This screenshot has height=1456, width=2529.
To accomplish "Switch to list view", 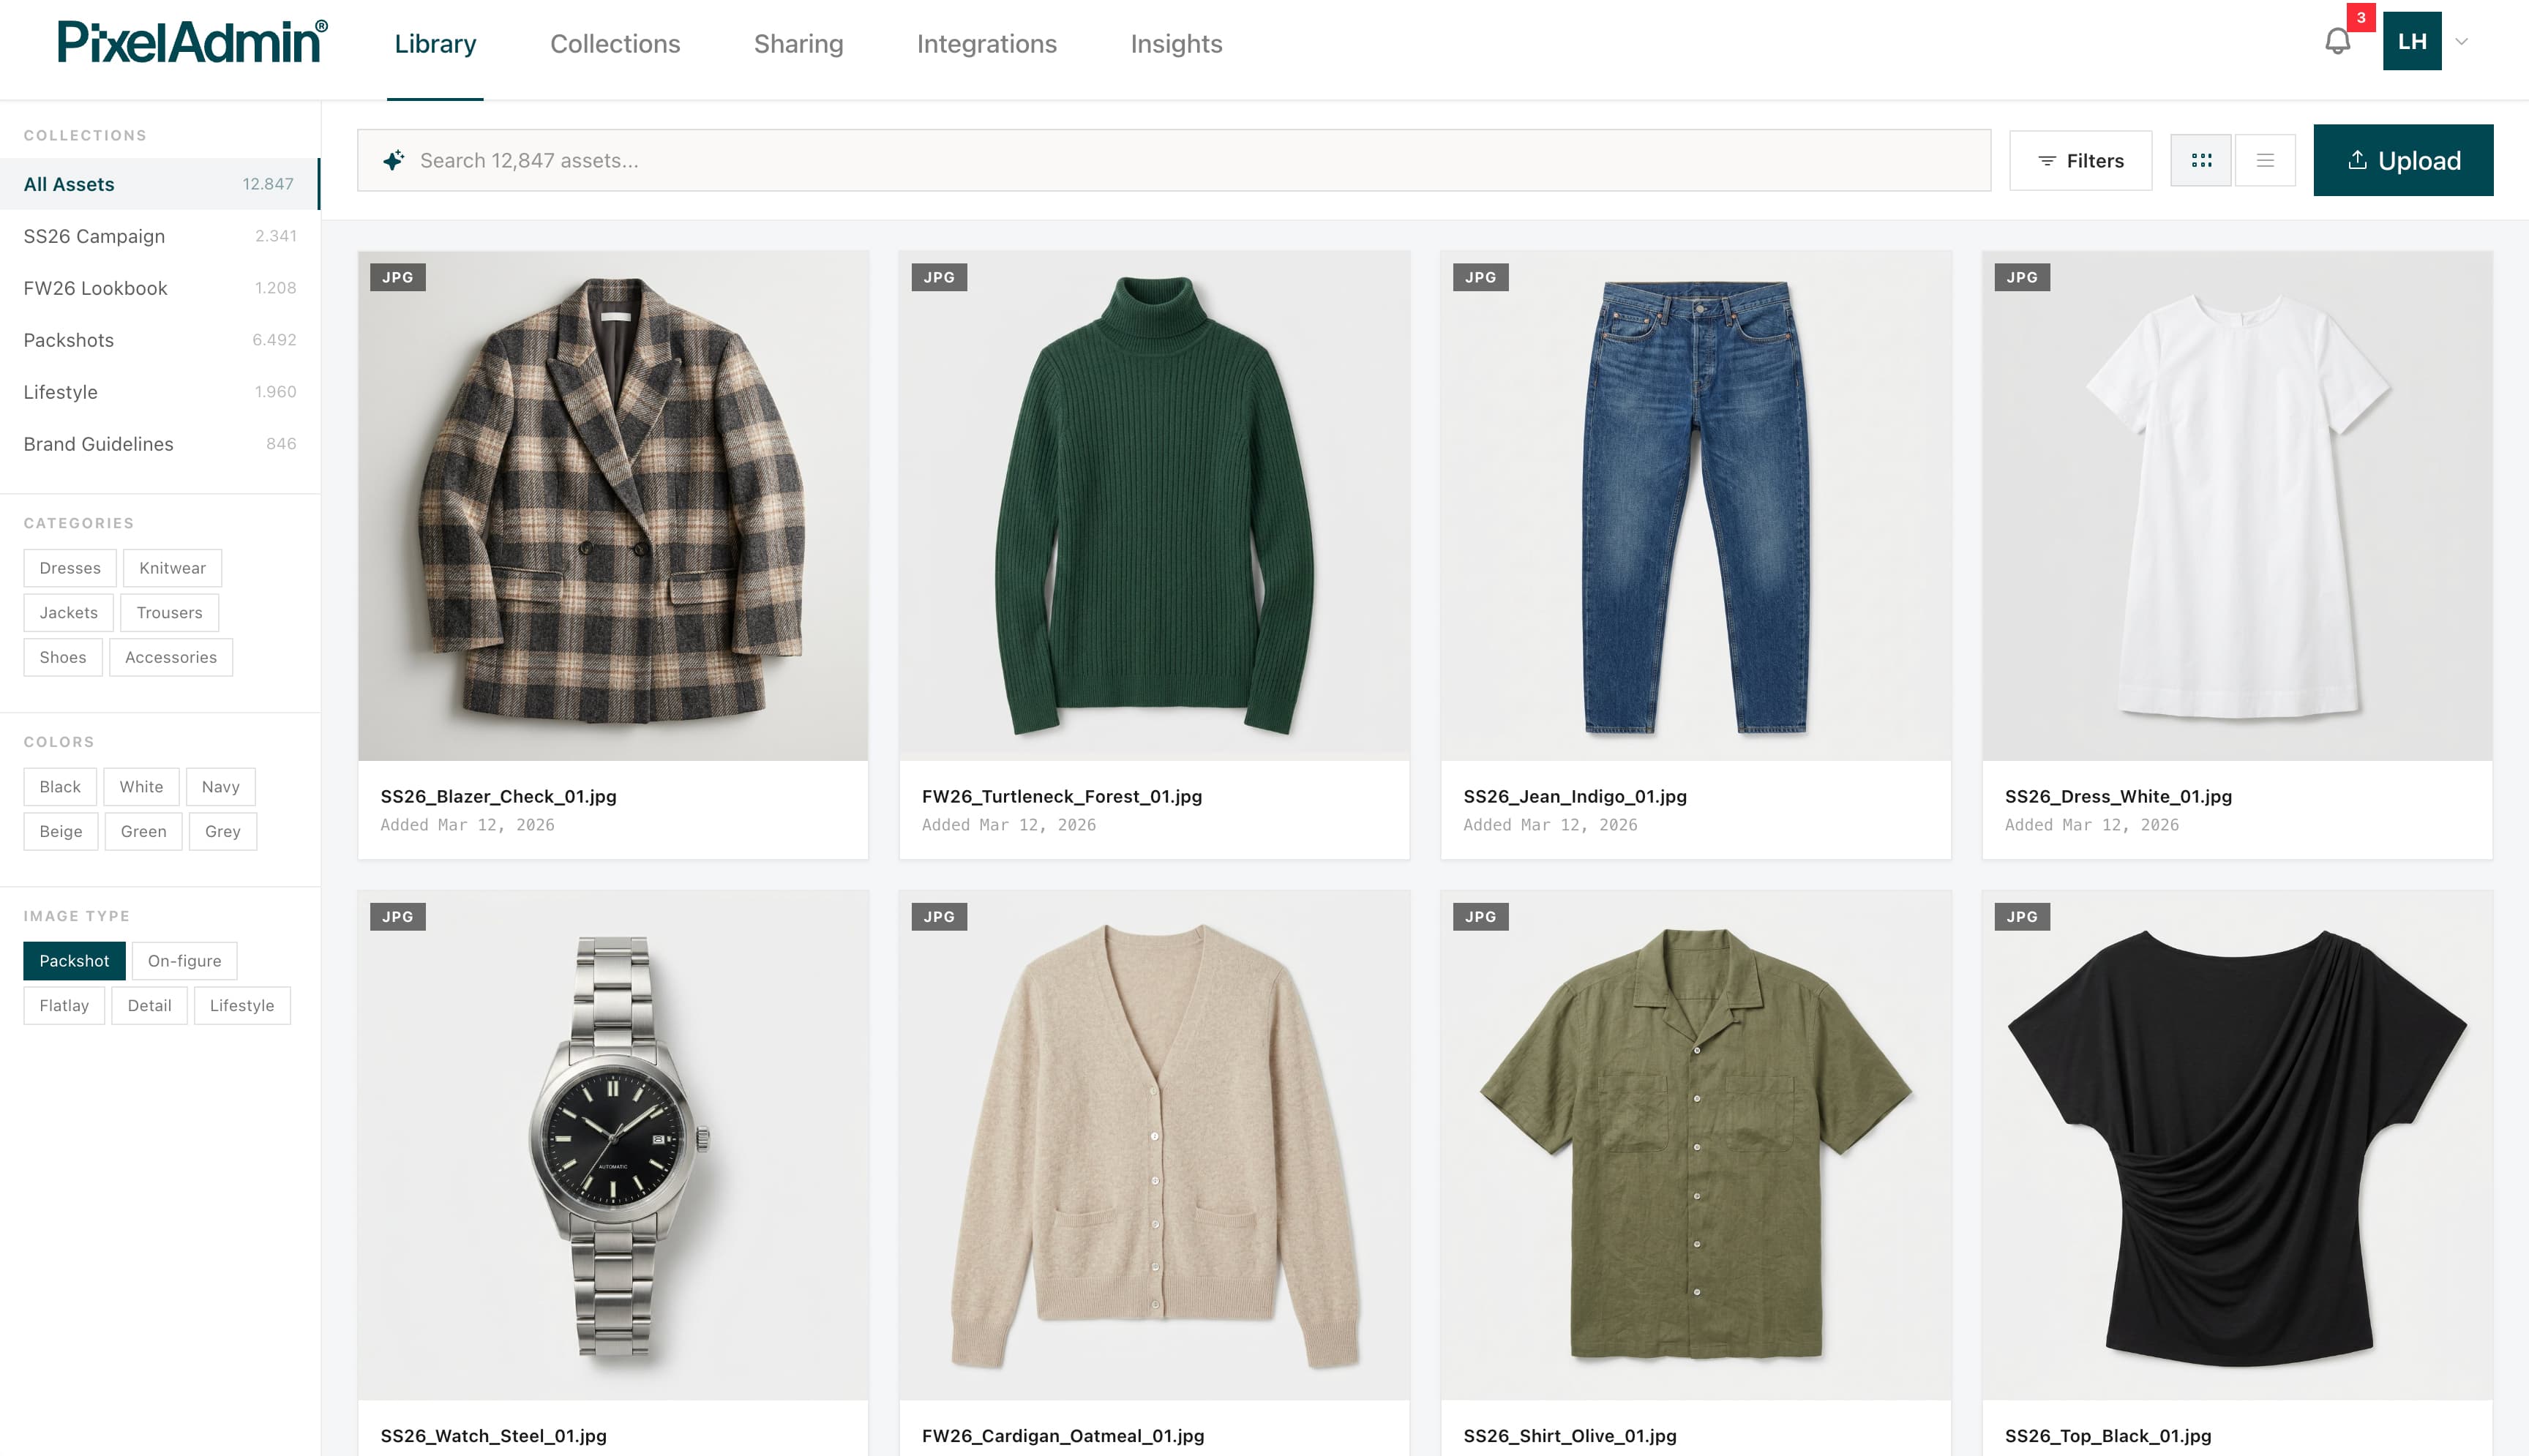I will (x=2265, y=161).
